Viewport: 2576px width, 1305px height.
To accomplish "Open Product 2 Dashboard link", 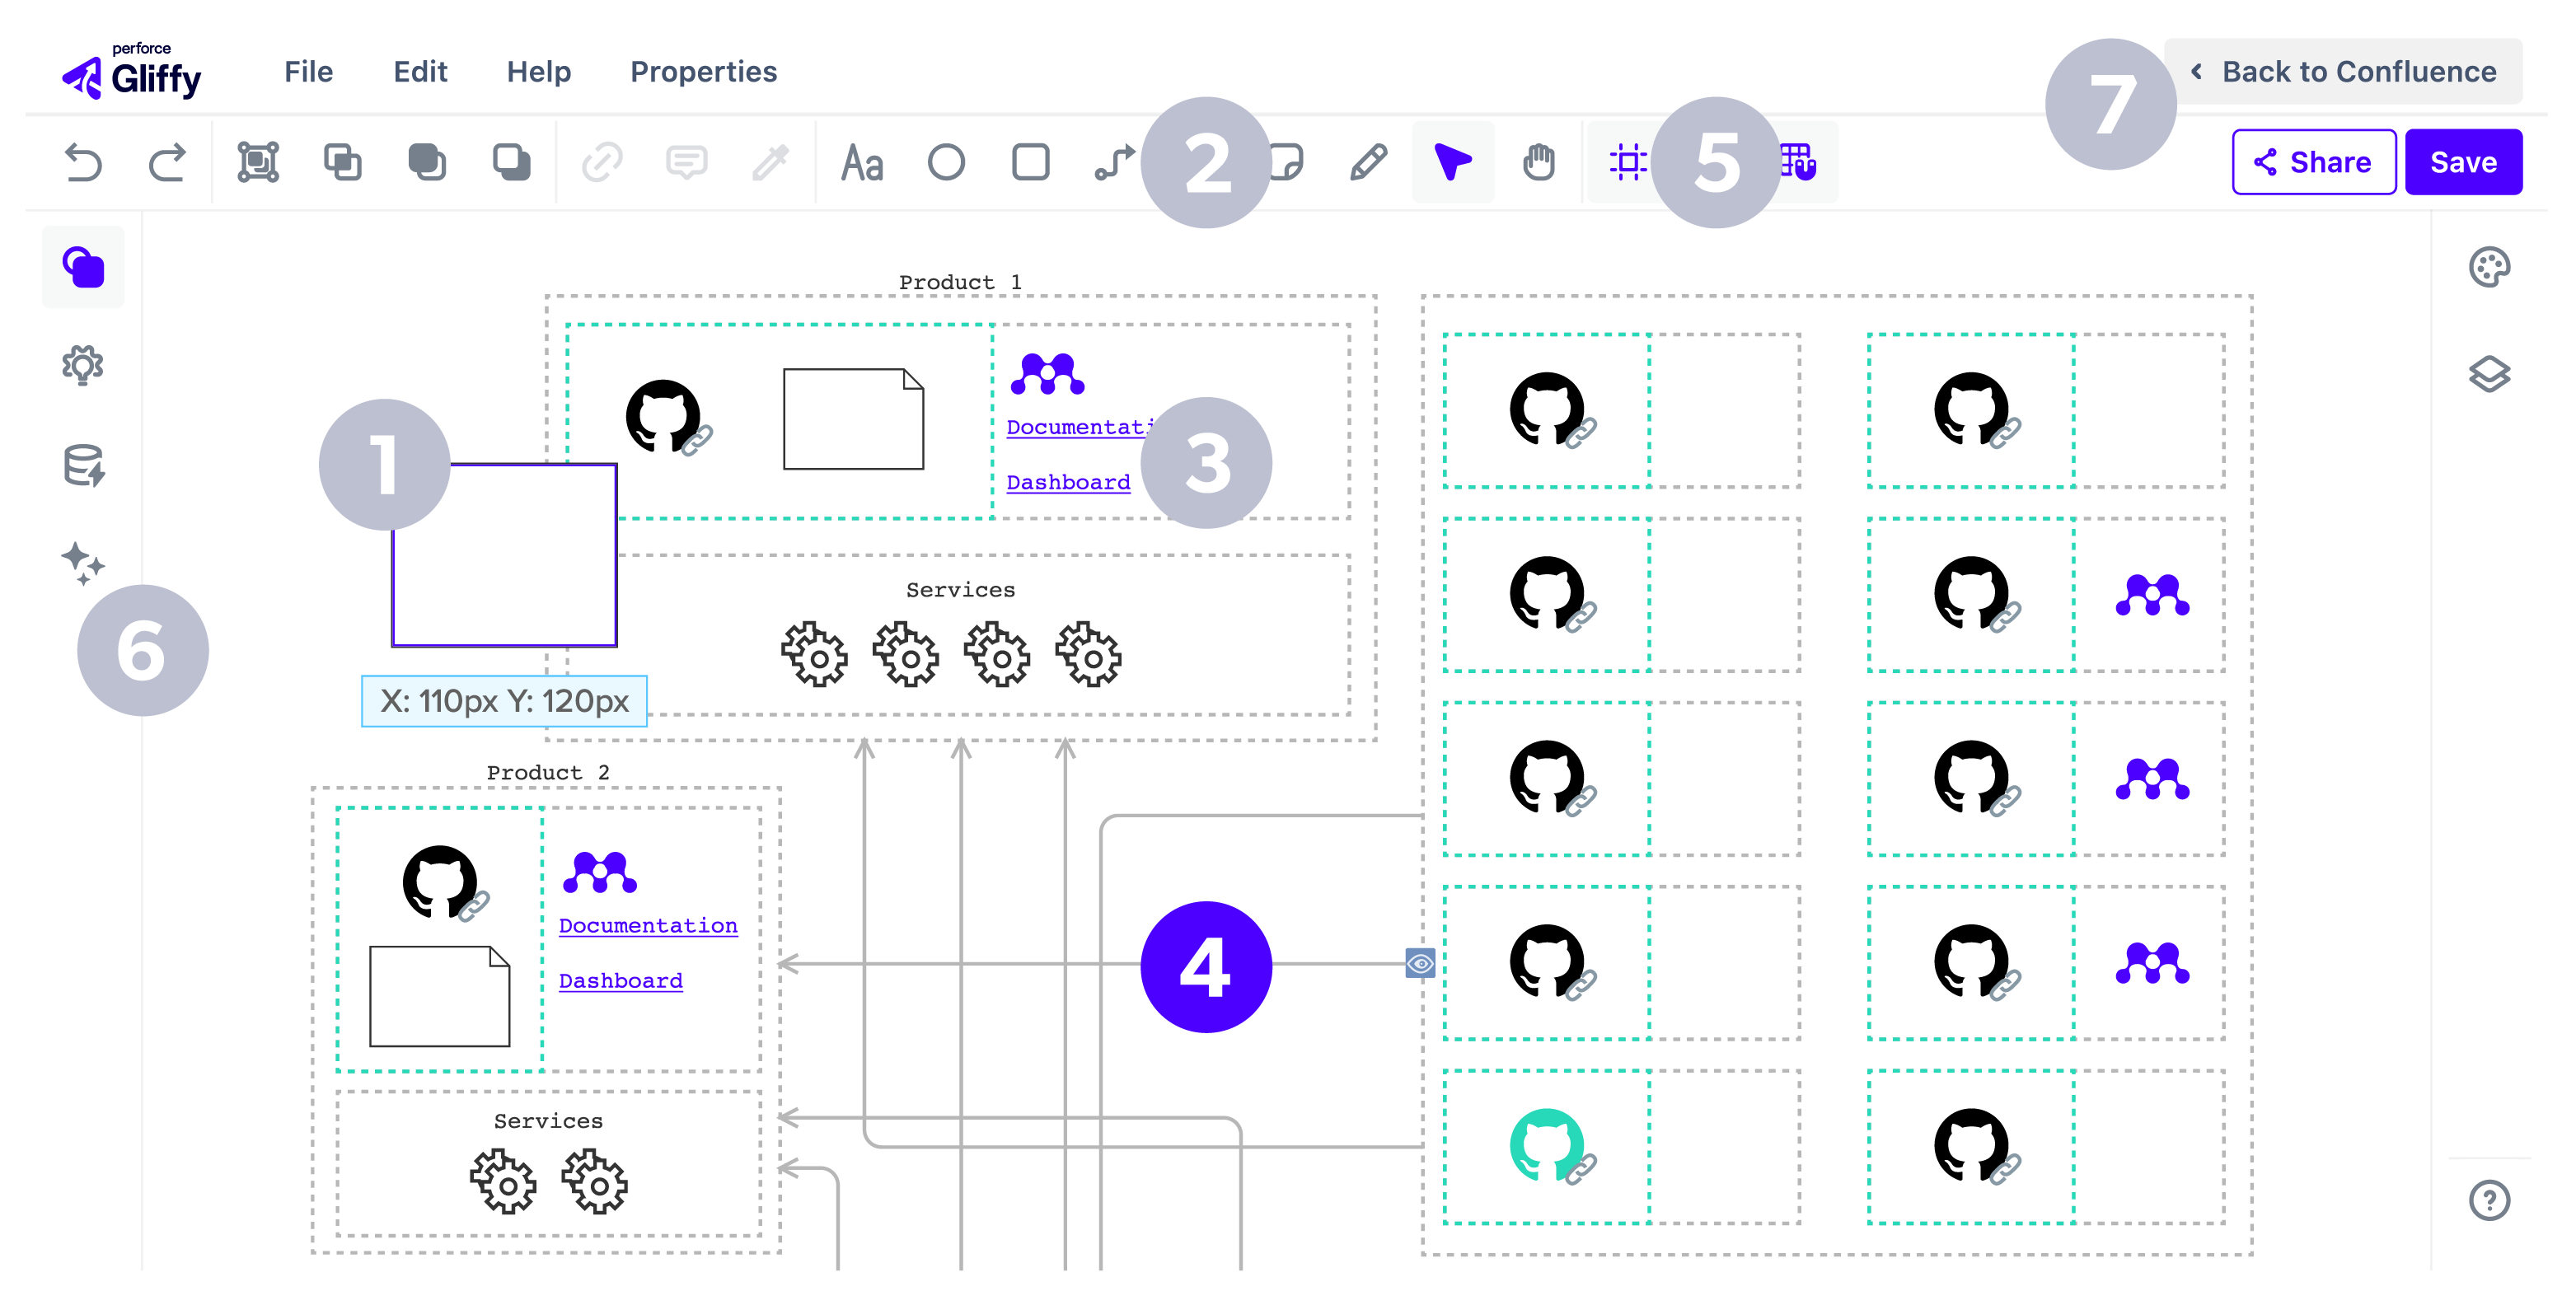I will click(620, 981).
